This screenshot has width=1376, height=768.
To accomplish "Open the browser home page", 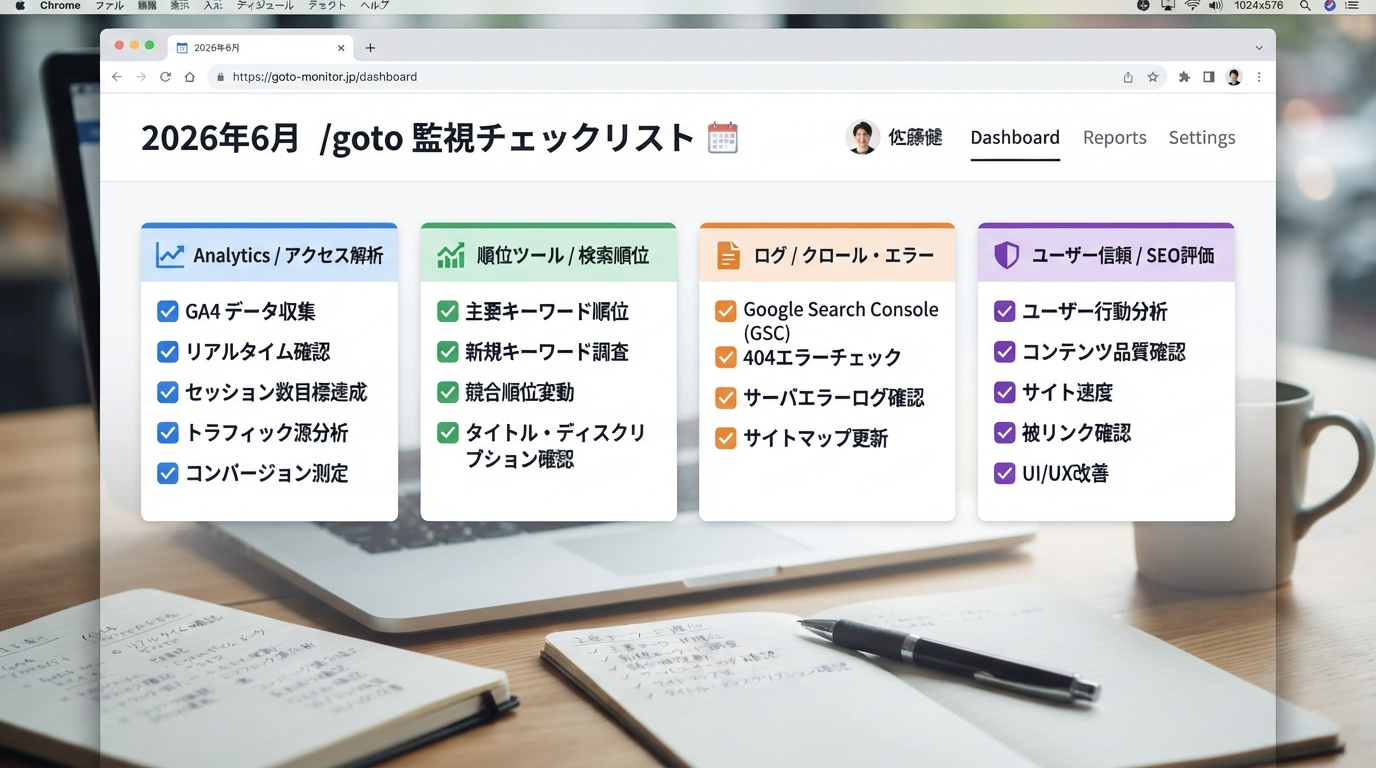I will 189,77.
